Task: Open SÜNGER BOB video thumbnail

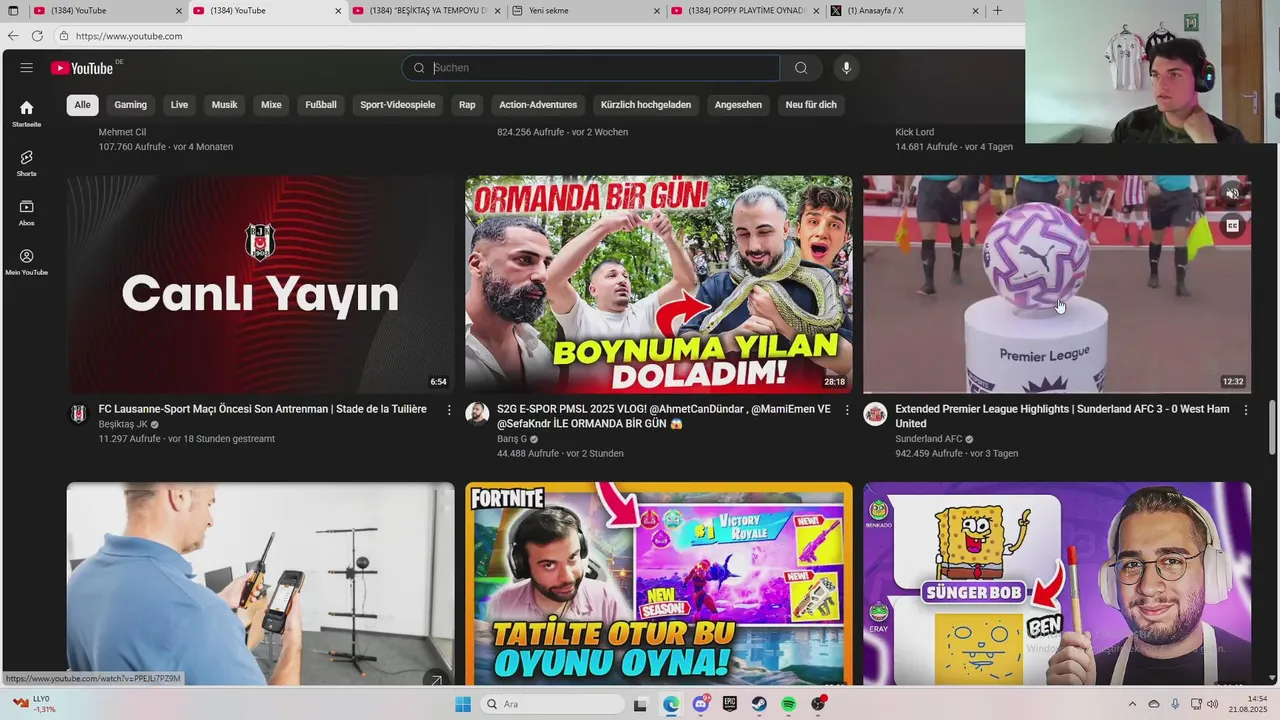Action: [x=1057, y=584]
